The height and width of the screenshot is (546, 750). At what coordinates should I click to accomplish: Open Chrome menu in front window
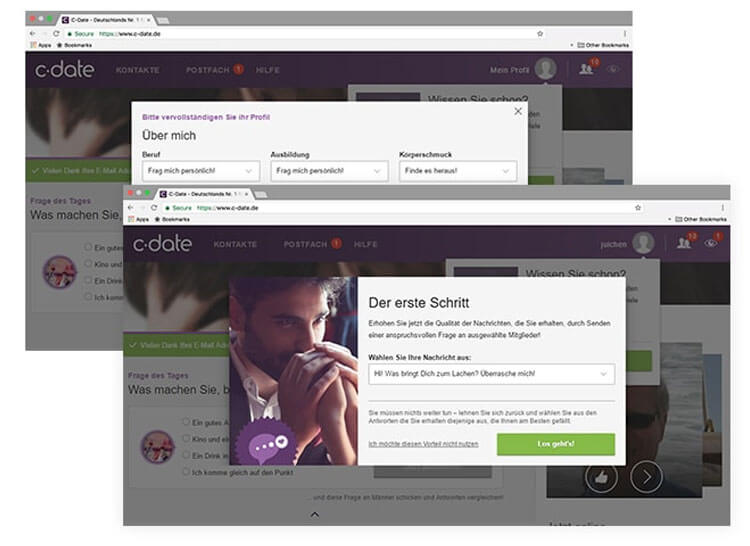(x=722, y=208)
